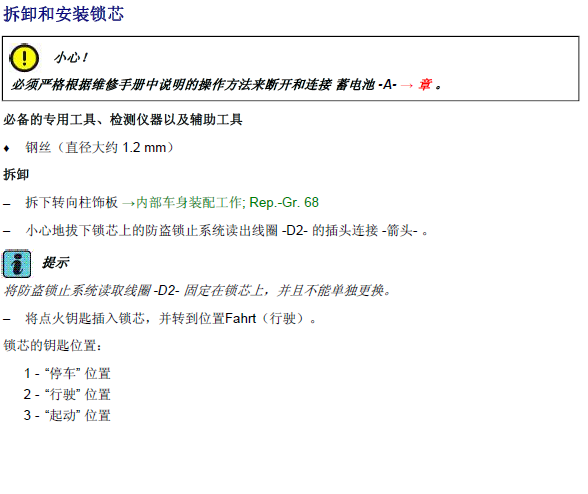Click the step mentioning 读出线圈 -D2- 的插头连接
Screen dimensions: 588x494
(227, 230)
